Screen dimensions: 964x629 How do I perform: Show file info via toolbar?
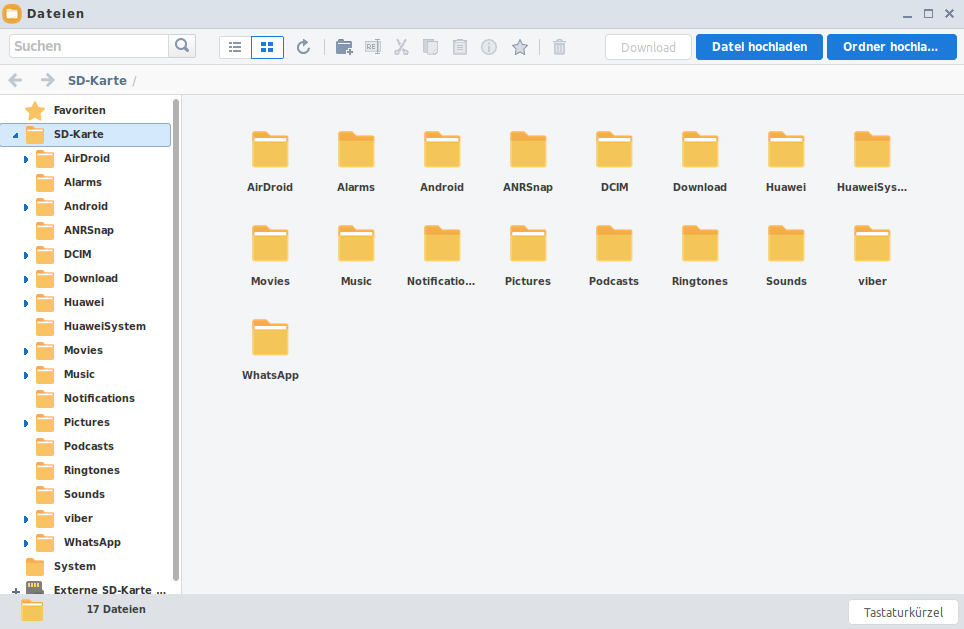(x=489, y=47)
